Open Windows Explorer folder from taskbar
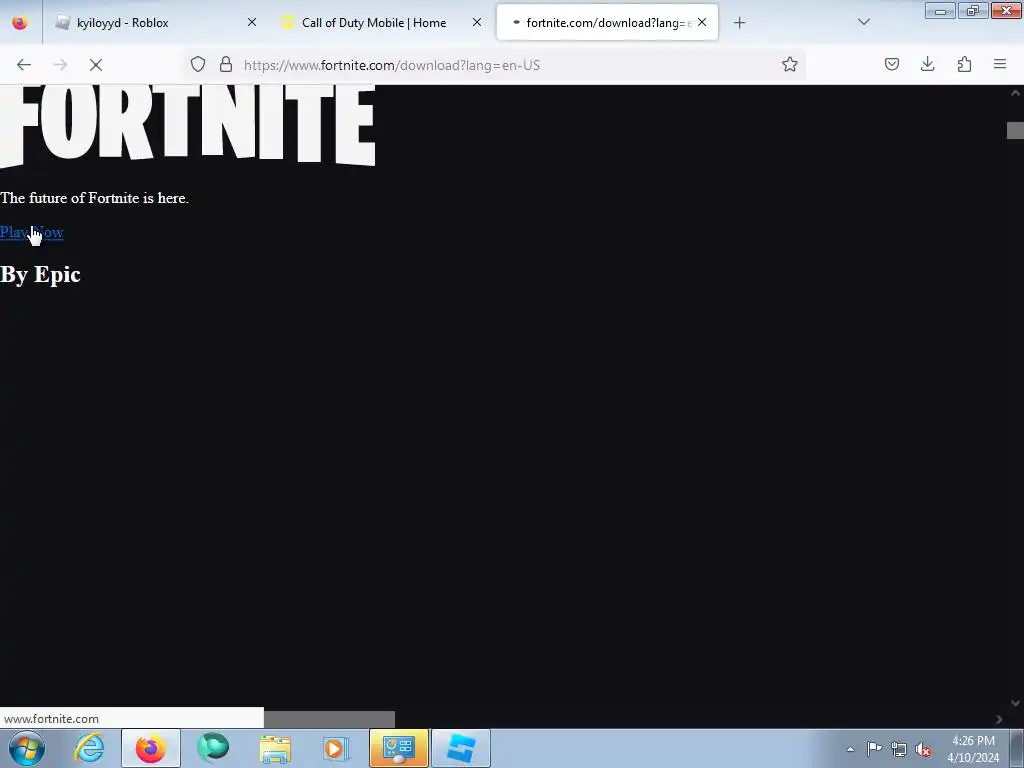 click(x=275, y=748)
